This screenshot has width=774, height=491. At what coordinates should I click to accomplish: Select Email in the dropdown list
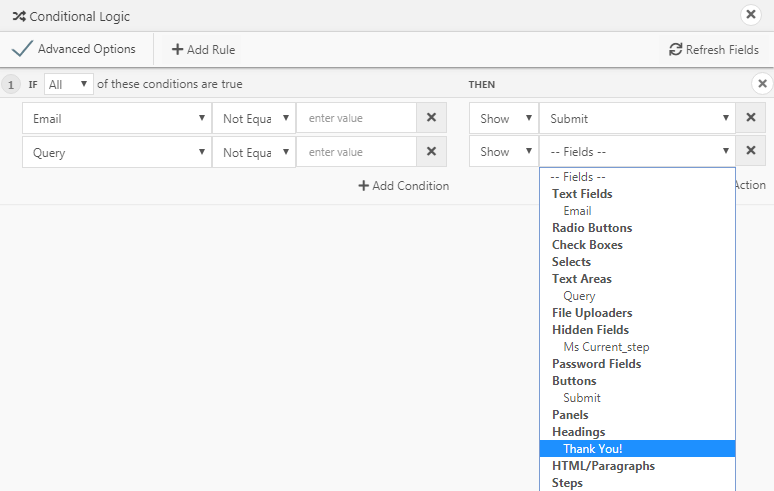[x=637, y=211]
